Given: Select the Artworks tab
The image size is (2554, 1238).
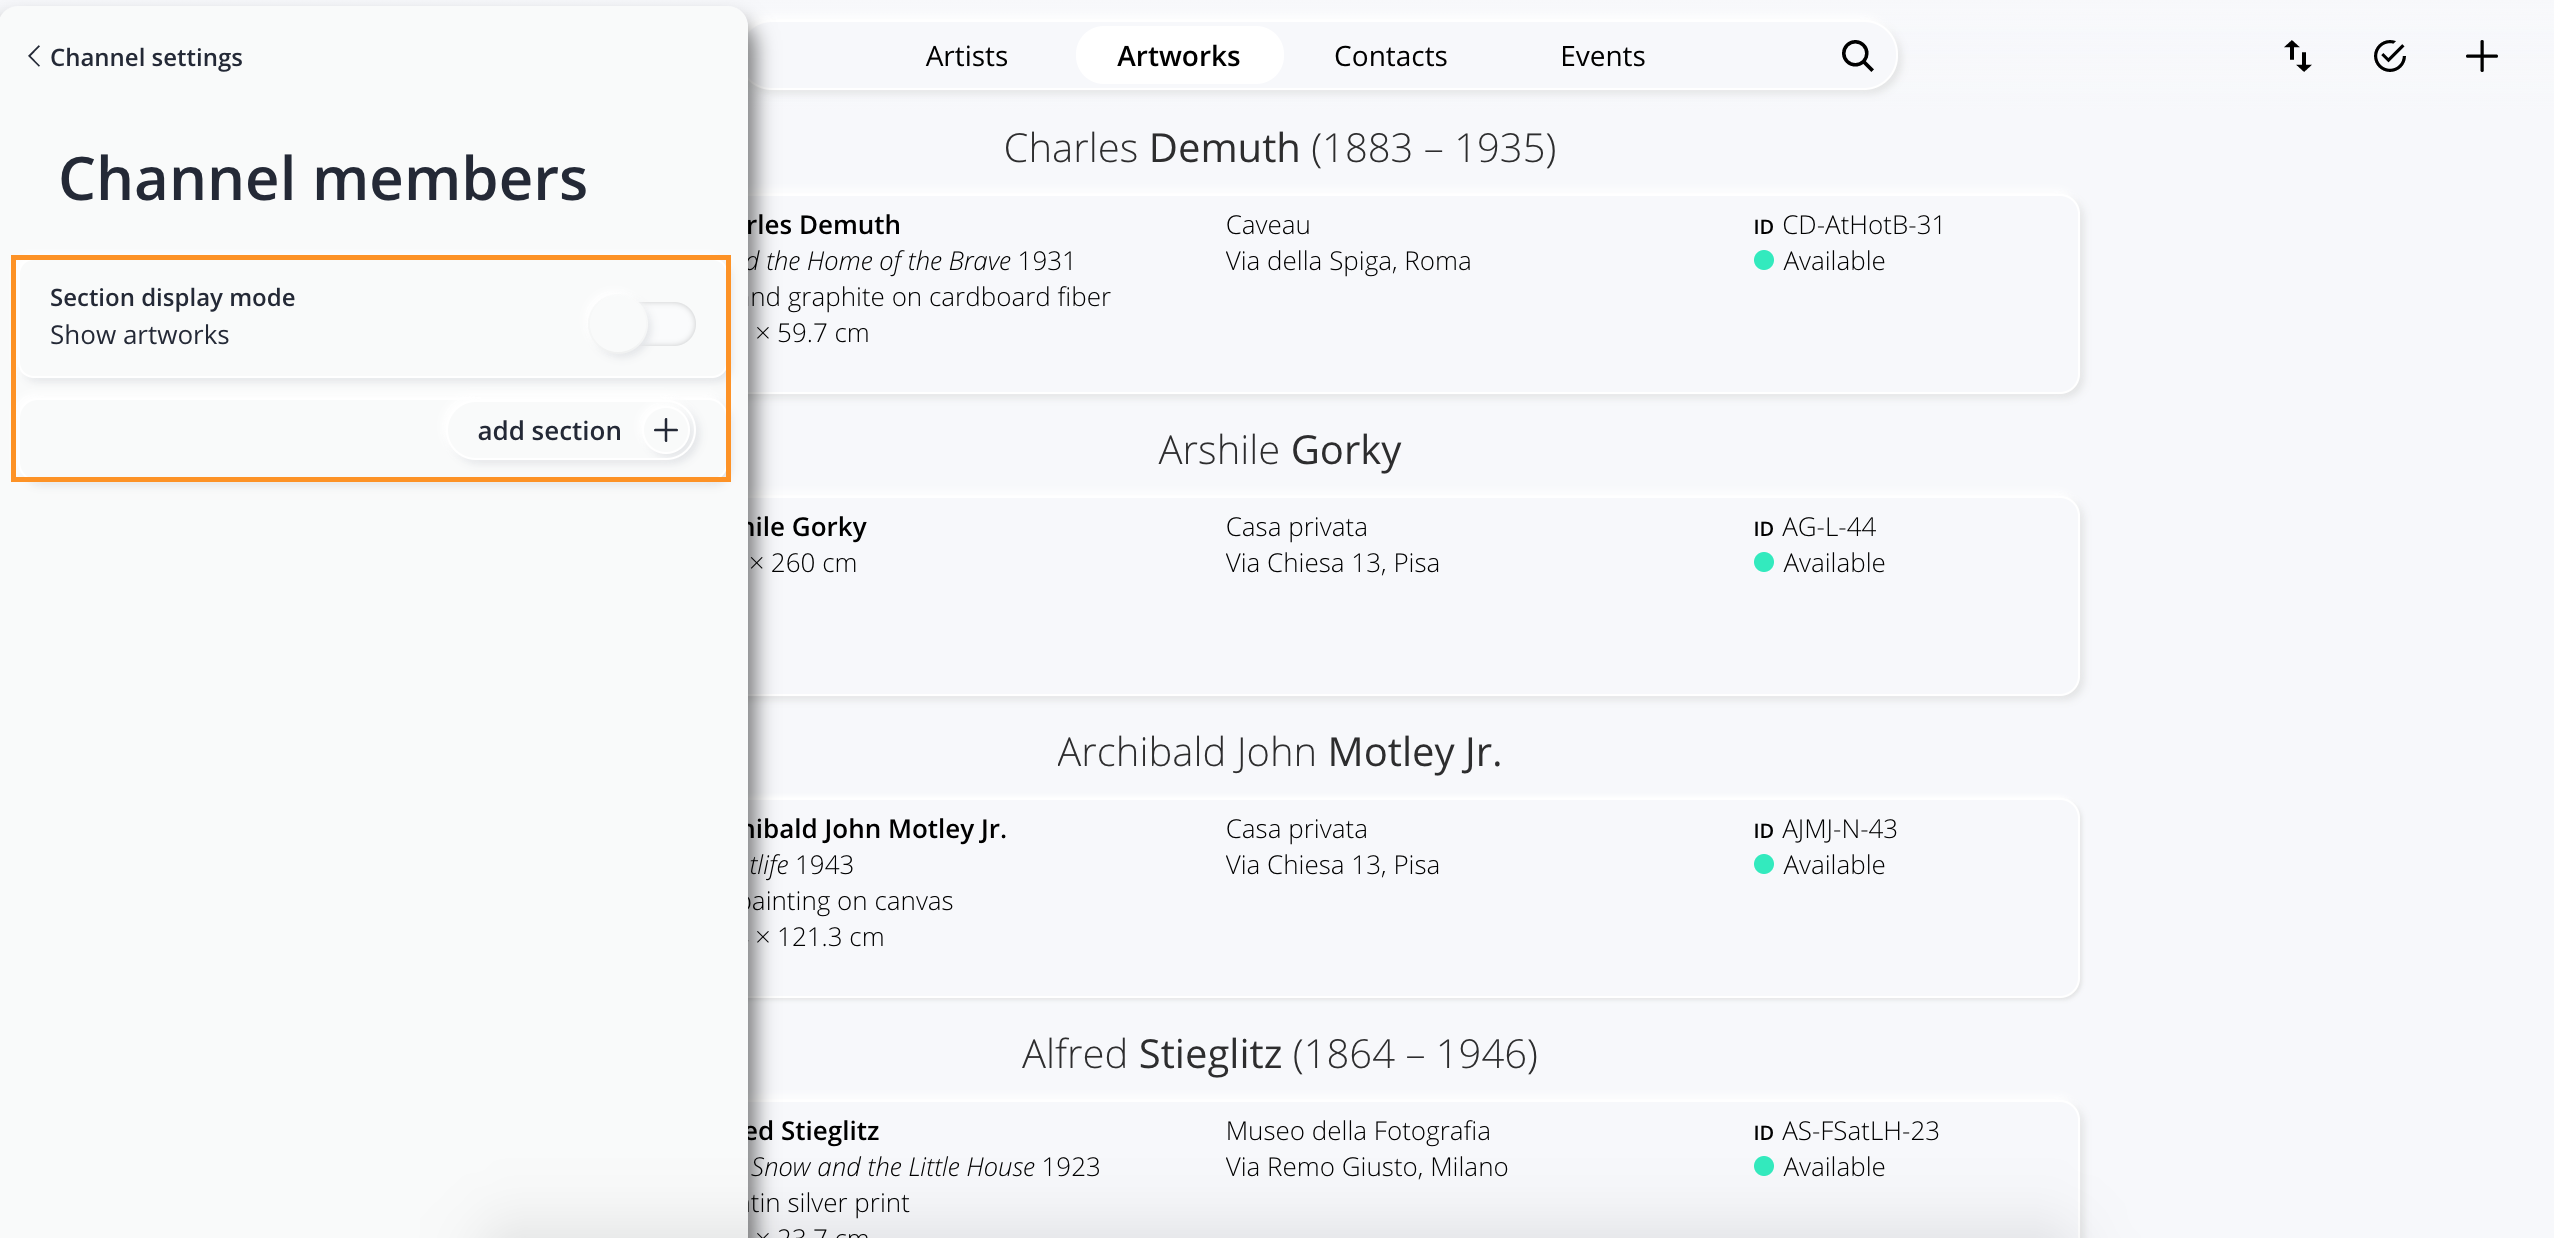Looking at the screenshot, I should pyautogui.click(x=1178, y=56).
